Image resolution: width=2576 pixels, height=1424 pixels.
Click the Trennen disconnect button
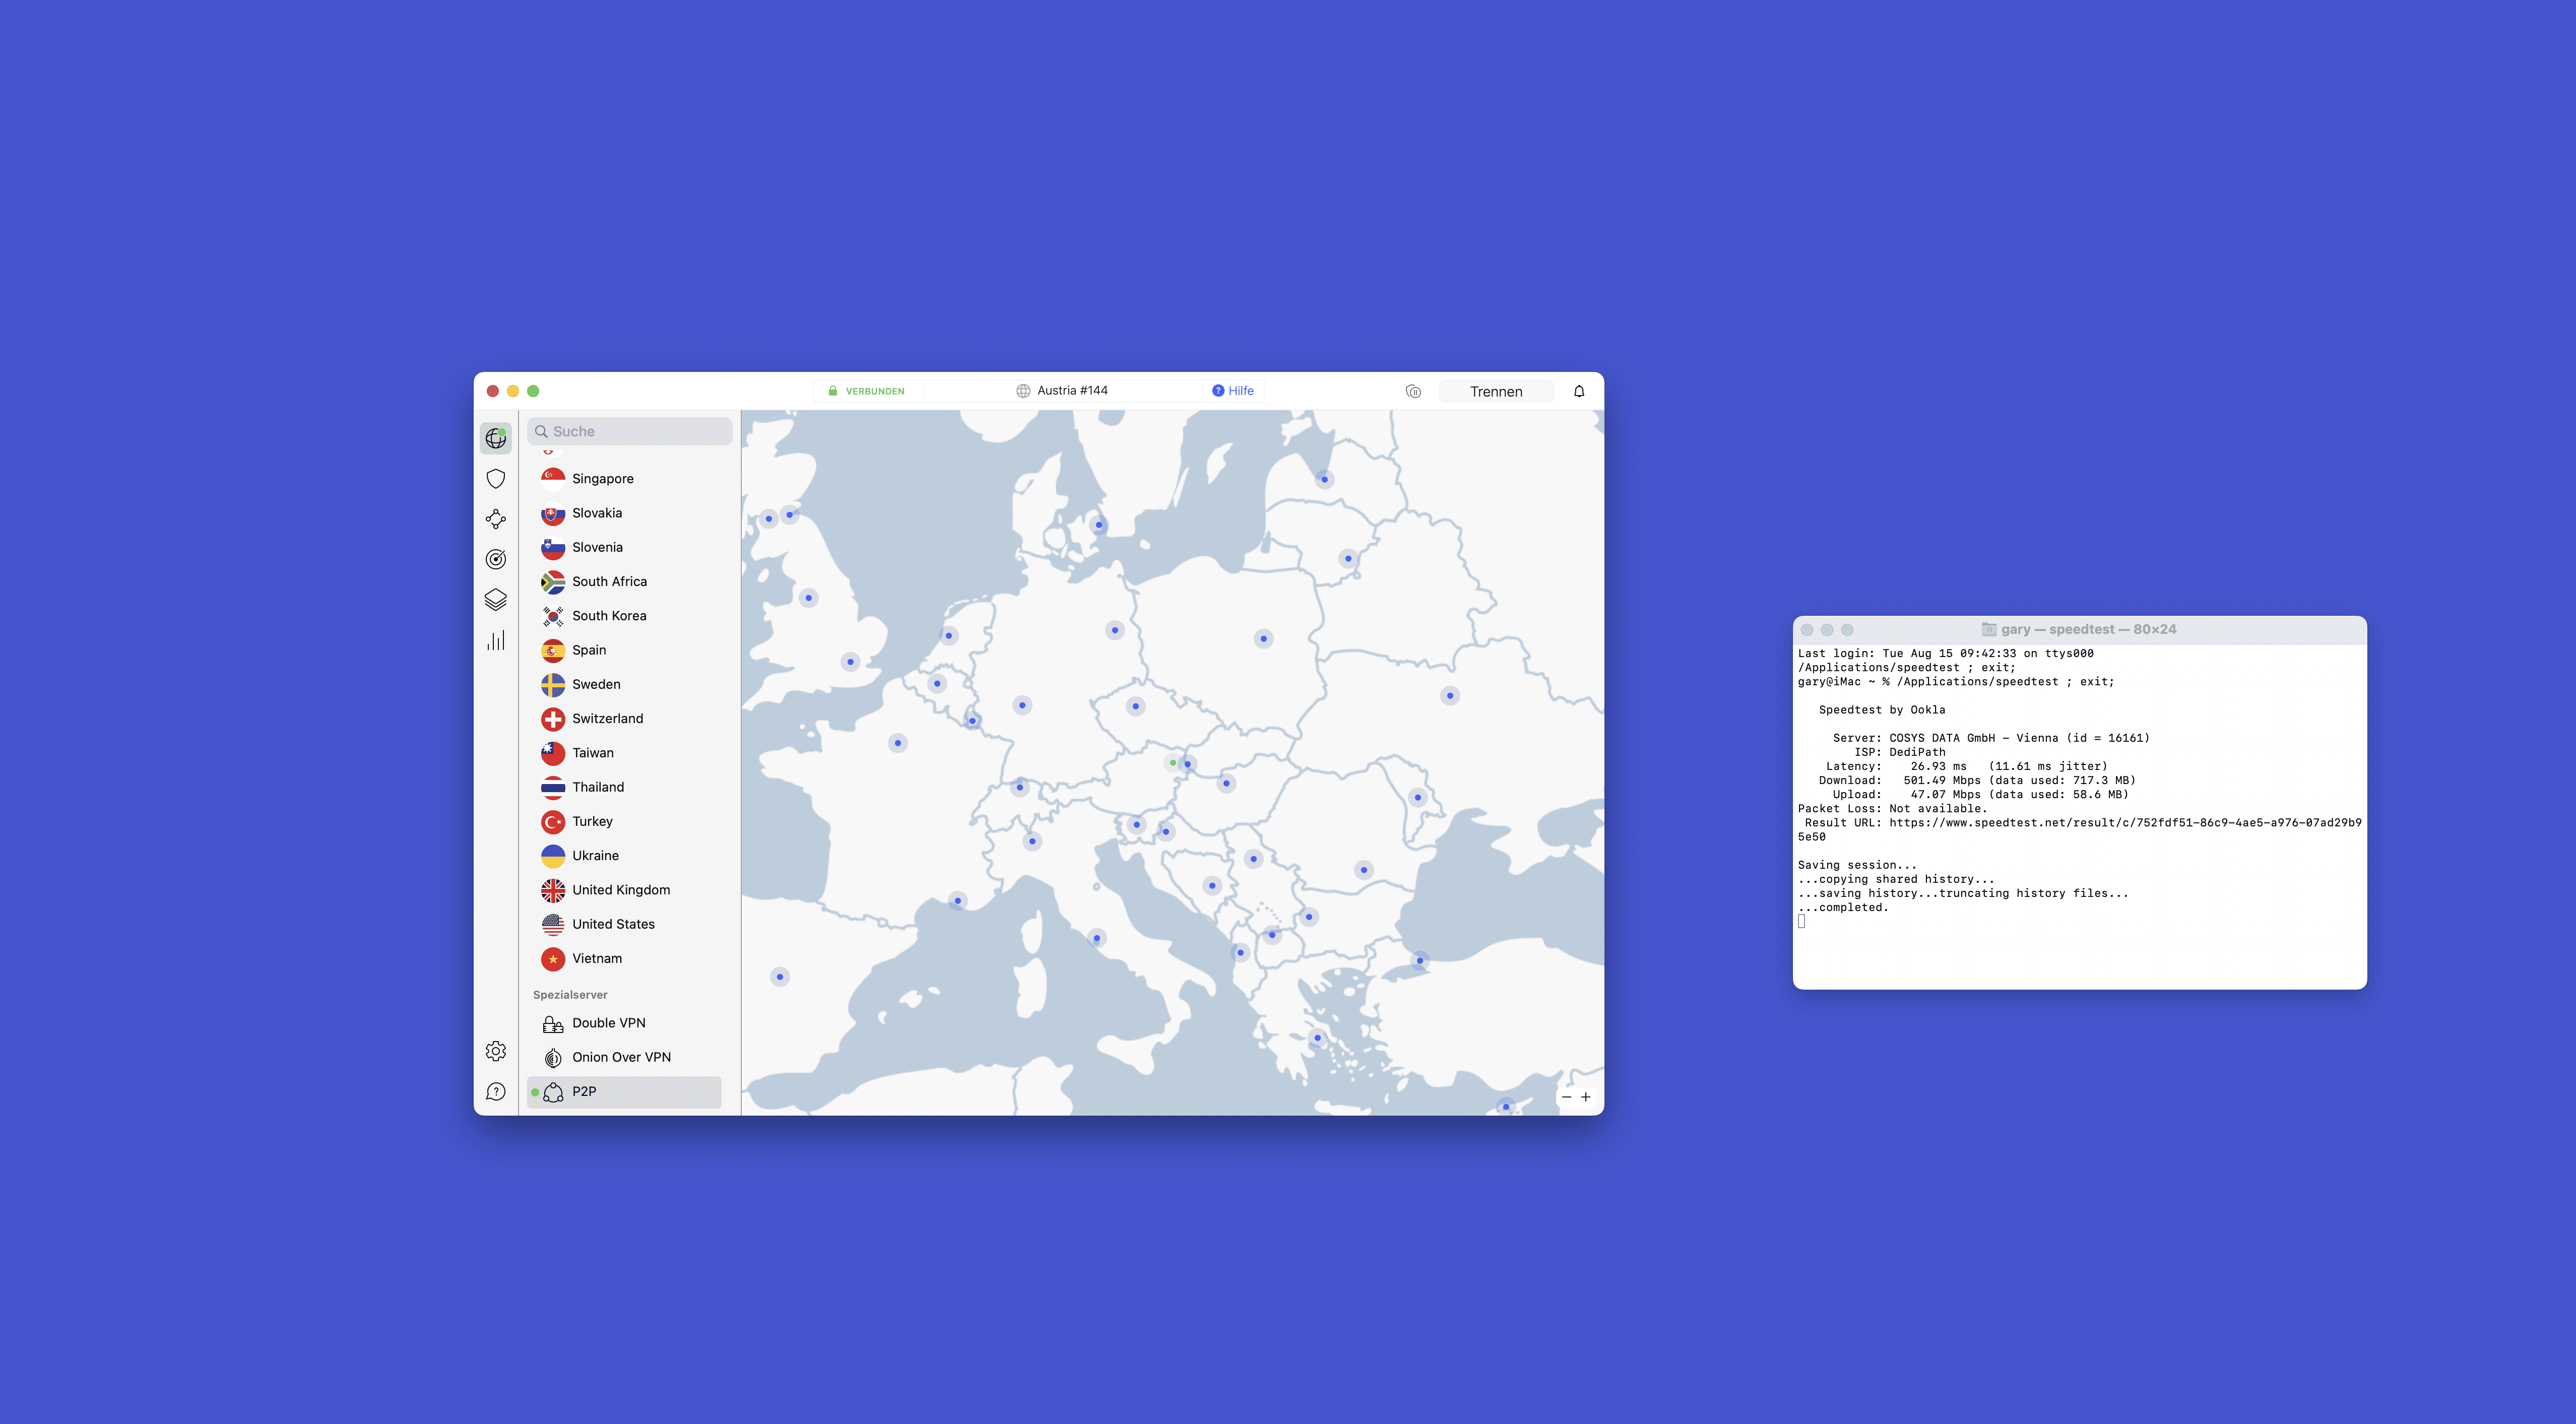click(x=1496, y=391)
